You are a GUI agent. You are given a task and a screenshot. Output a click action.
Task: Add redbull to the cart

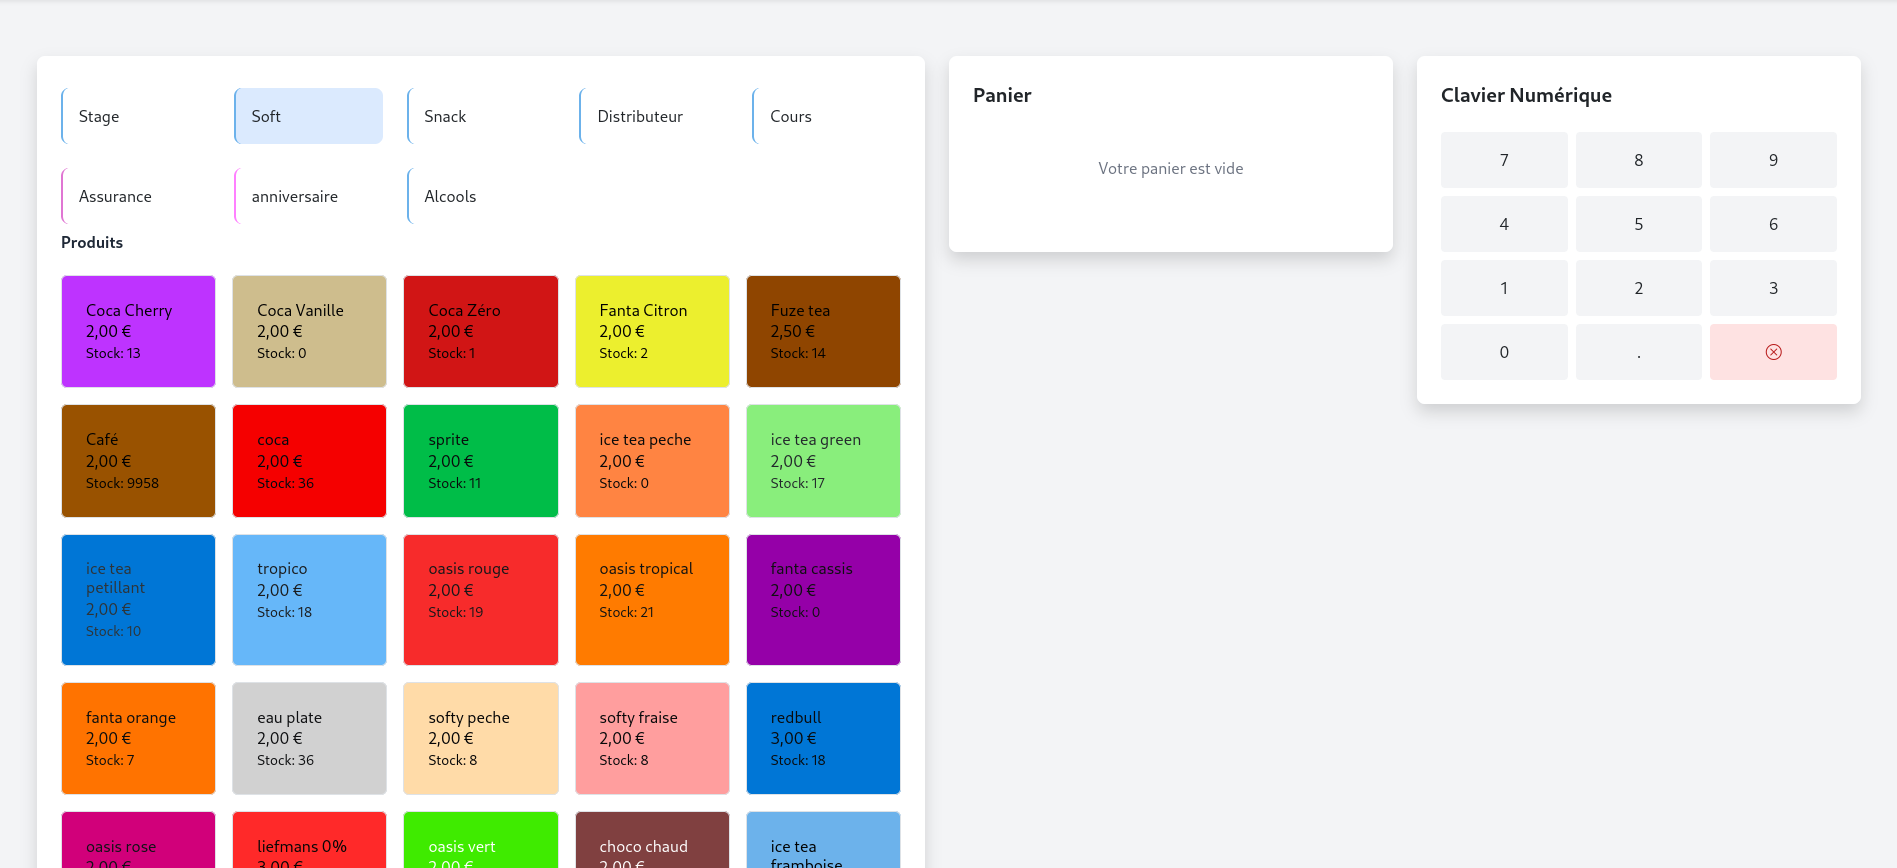coord(823,738)
